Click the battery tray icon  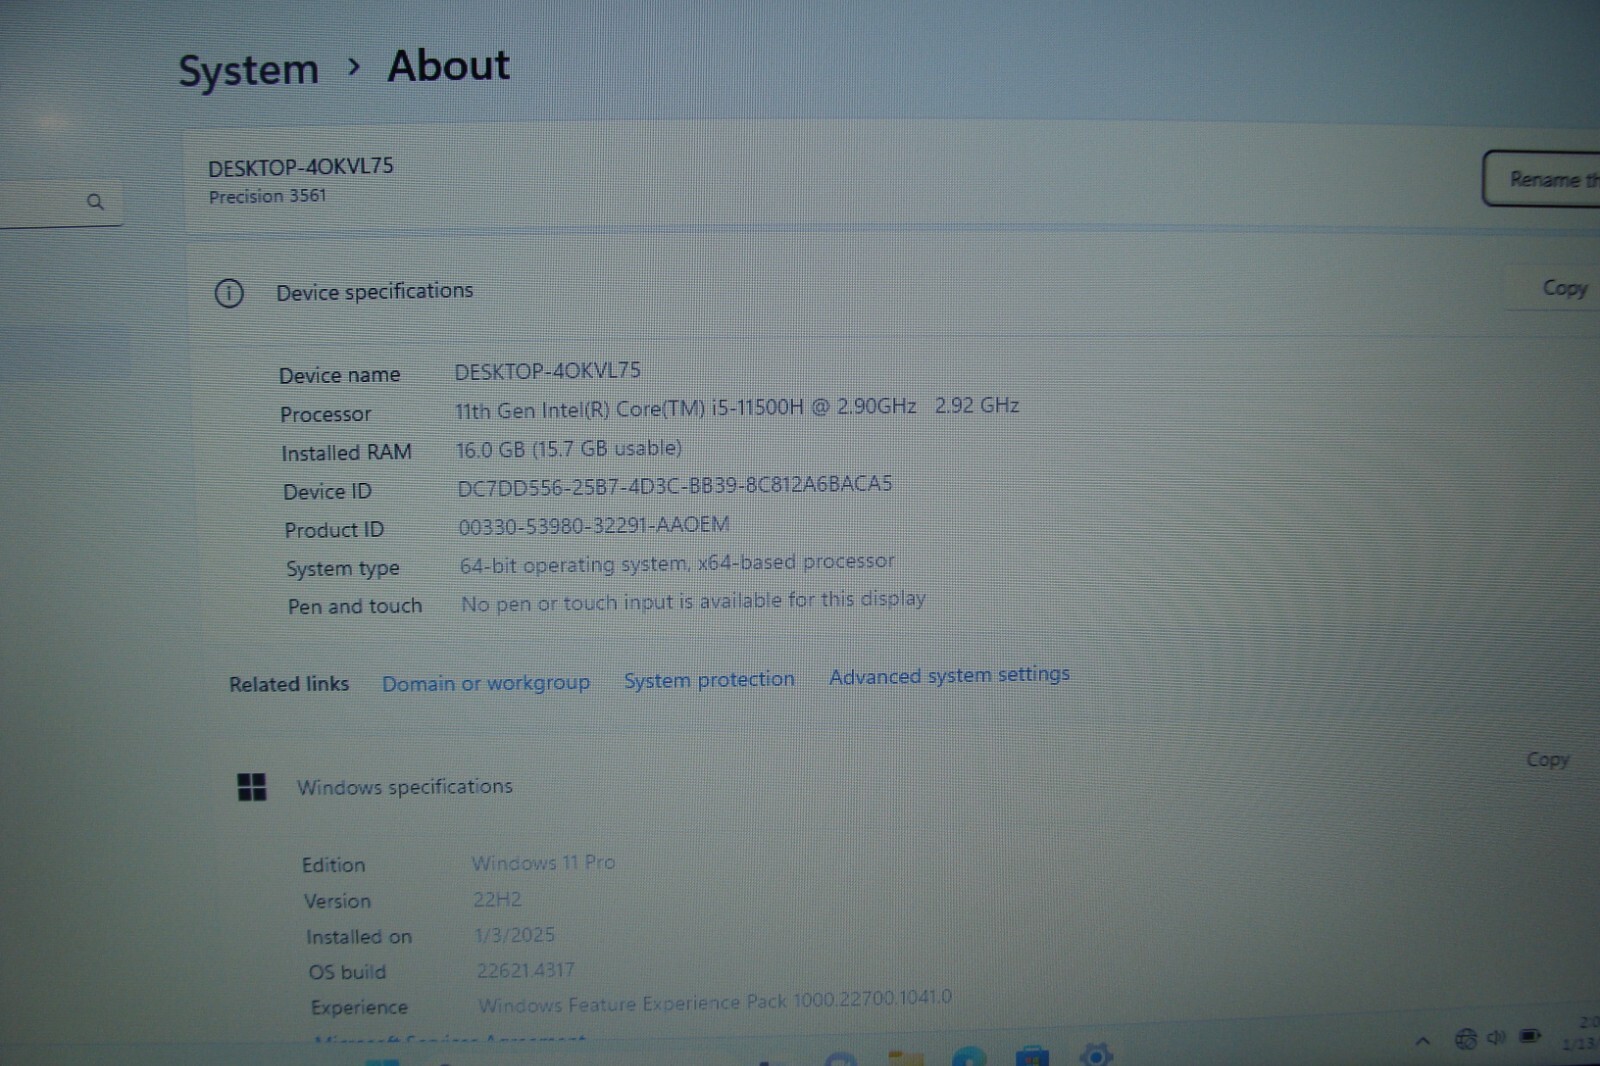[x=1530, y=1036]
